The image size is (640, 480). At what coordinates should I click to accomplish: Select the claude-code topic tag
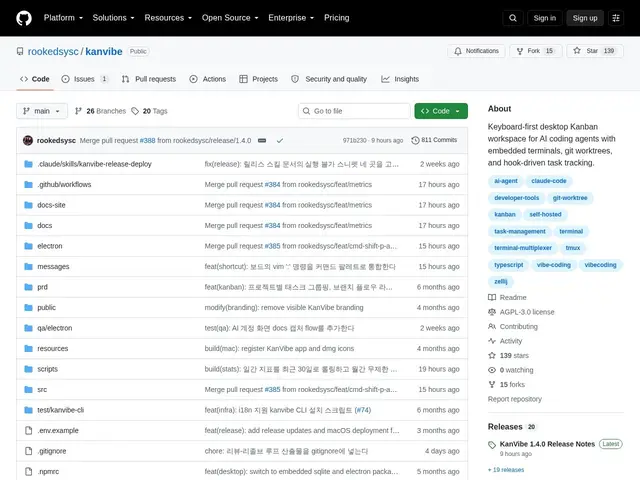pyautogui.click(x=549, y=181)
